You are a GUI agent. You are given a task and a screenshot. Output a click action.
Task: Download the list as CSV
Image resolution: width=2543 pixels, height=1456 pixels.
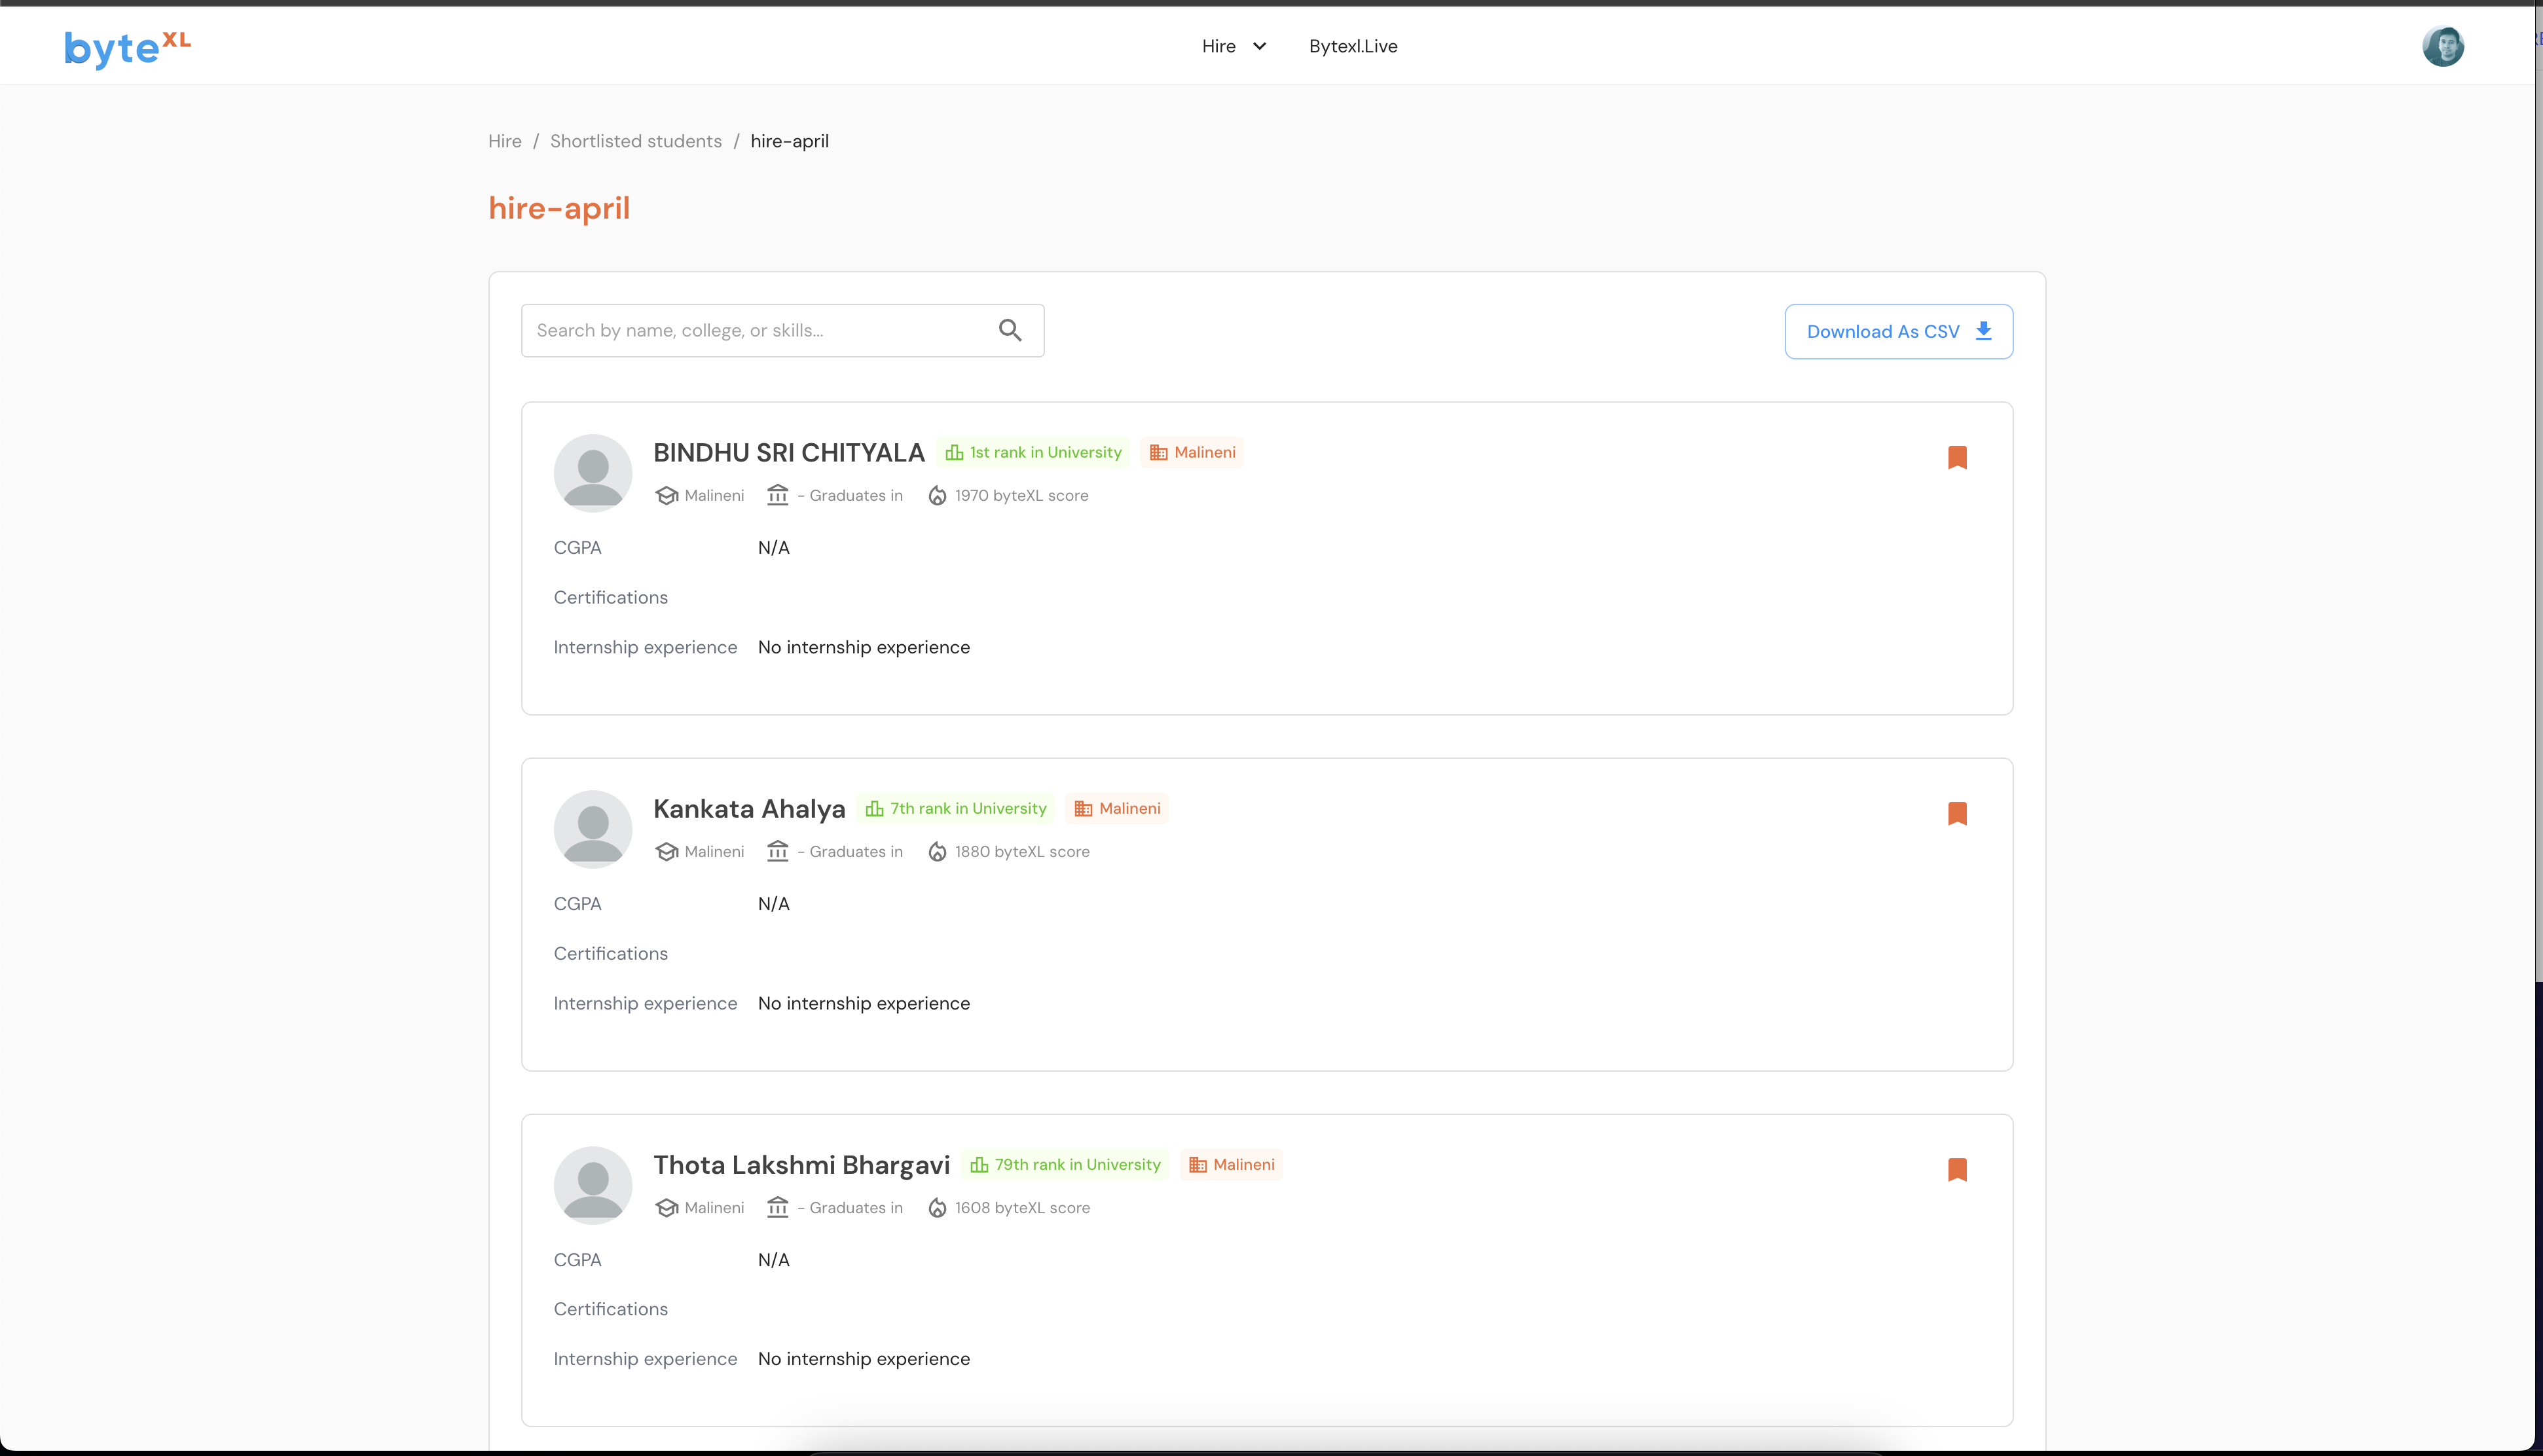point(1898,331)
